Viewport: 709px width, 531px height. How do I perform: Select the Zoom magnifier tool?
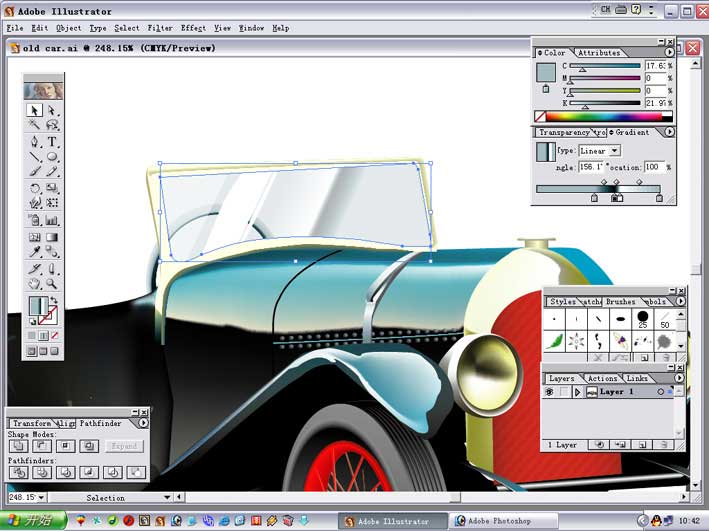point(52,284)
